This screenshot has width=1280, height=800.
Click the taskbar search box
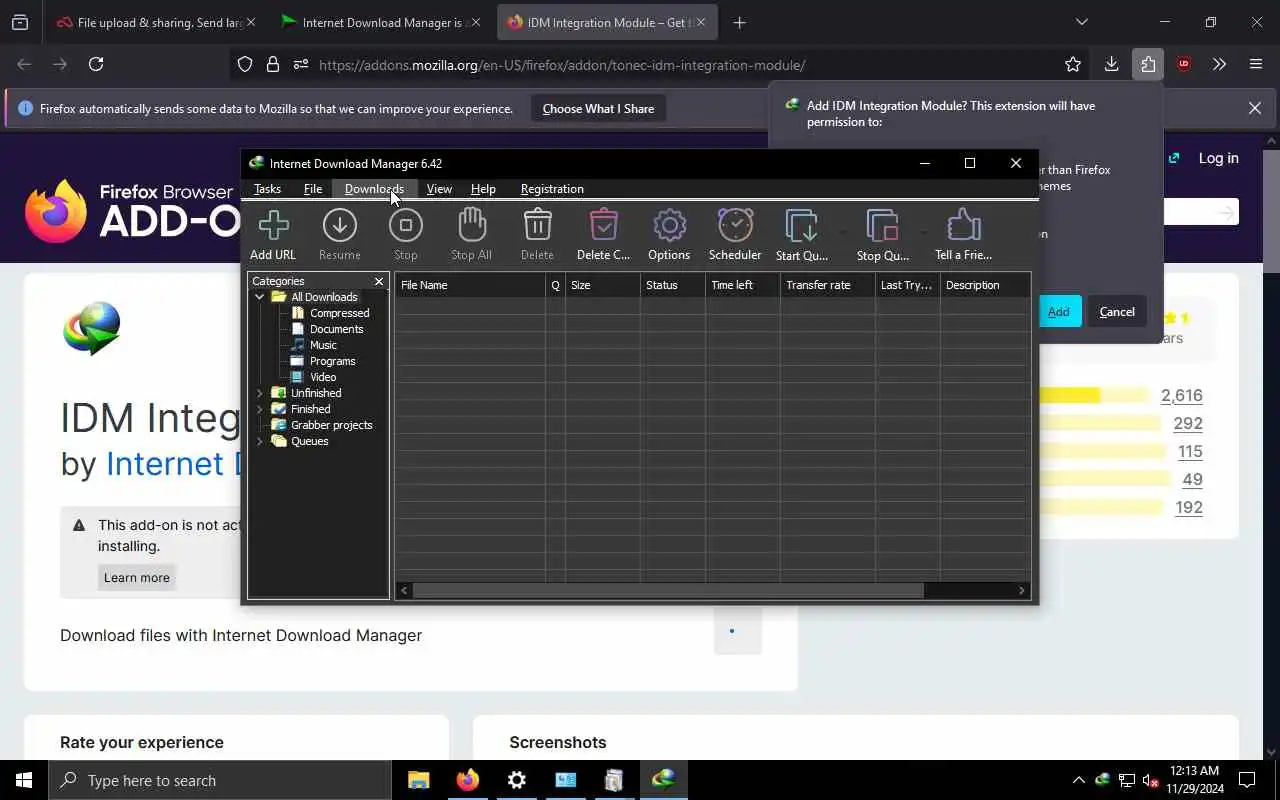220,780
